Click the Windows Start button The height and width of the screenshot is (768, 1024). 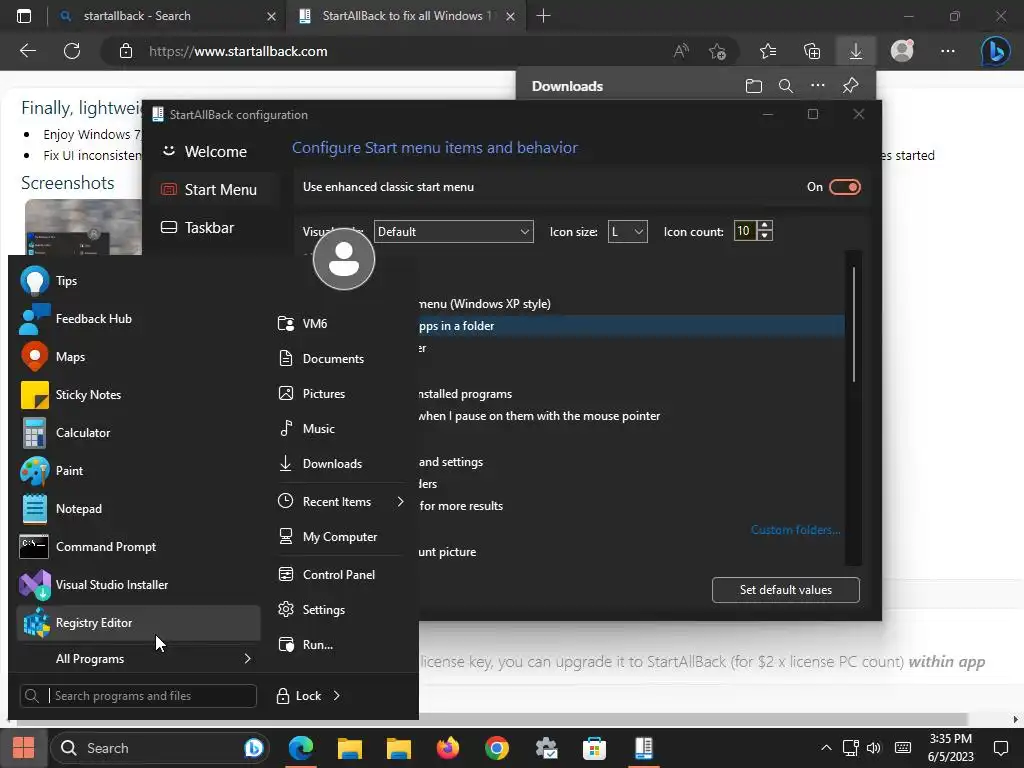pyautogui.click(x=24, y=748)
